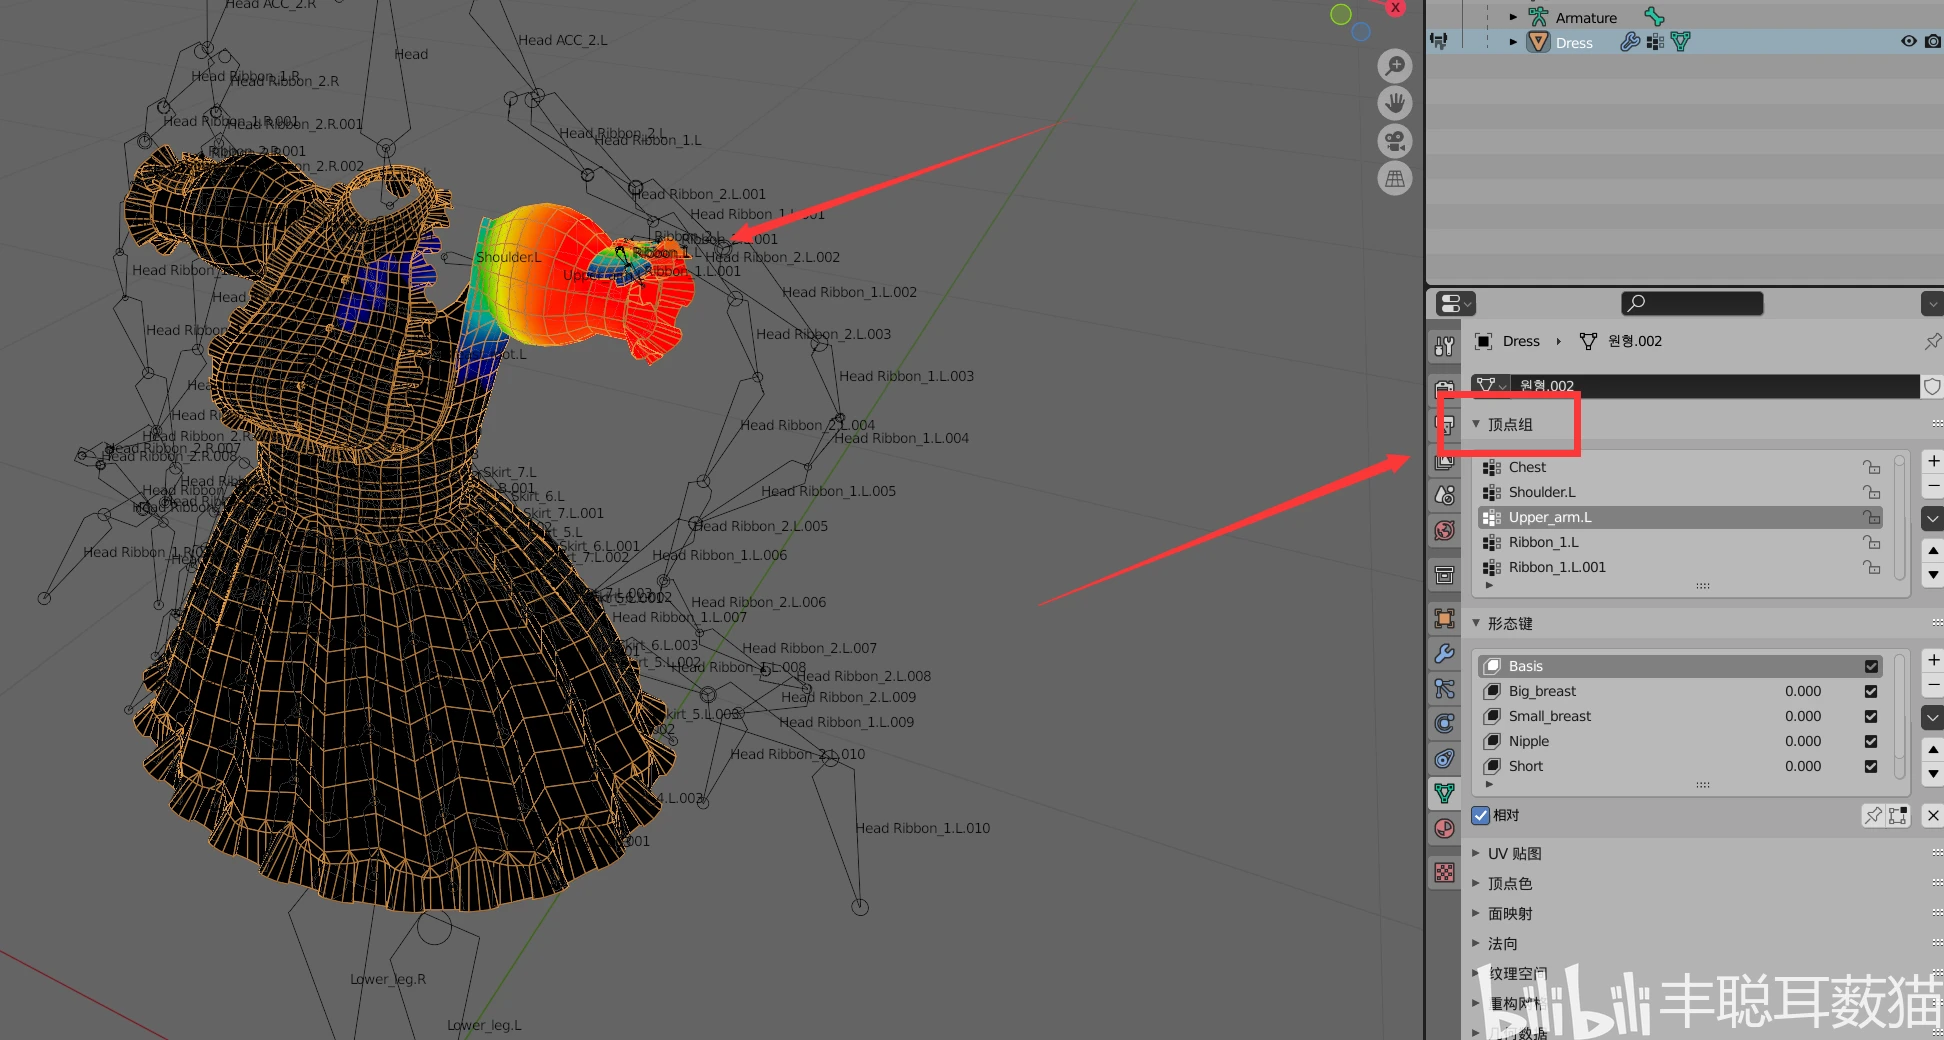Uncheck the Short shape key checkbox
Screen dimensions: 1944x1040
coord(1871,766)
